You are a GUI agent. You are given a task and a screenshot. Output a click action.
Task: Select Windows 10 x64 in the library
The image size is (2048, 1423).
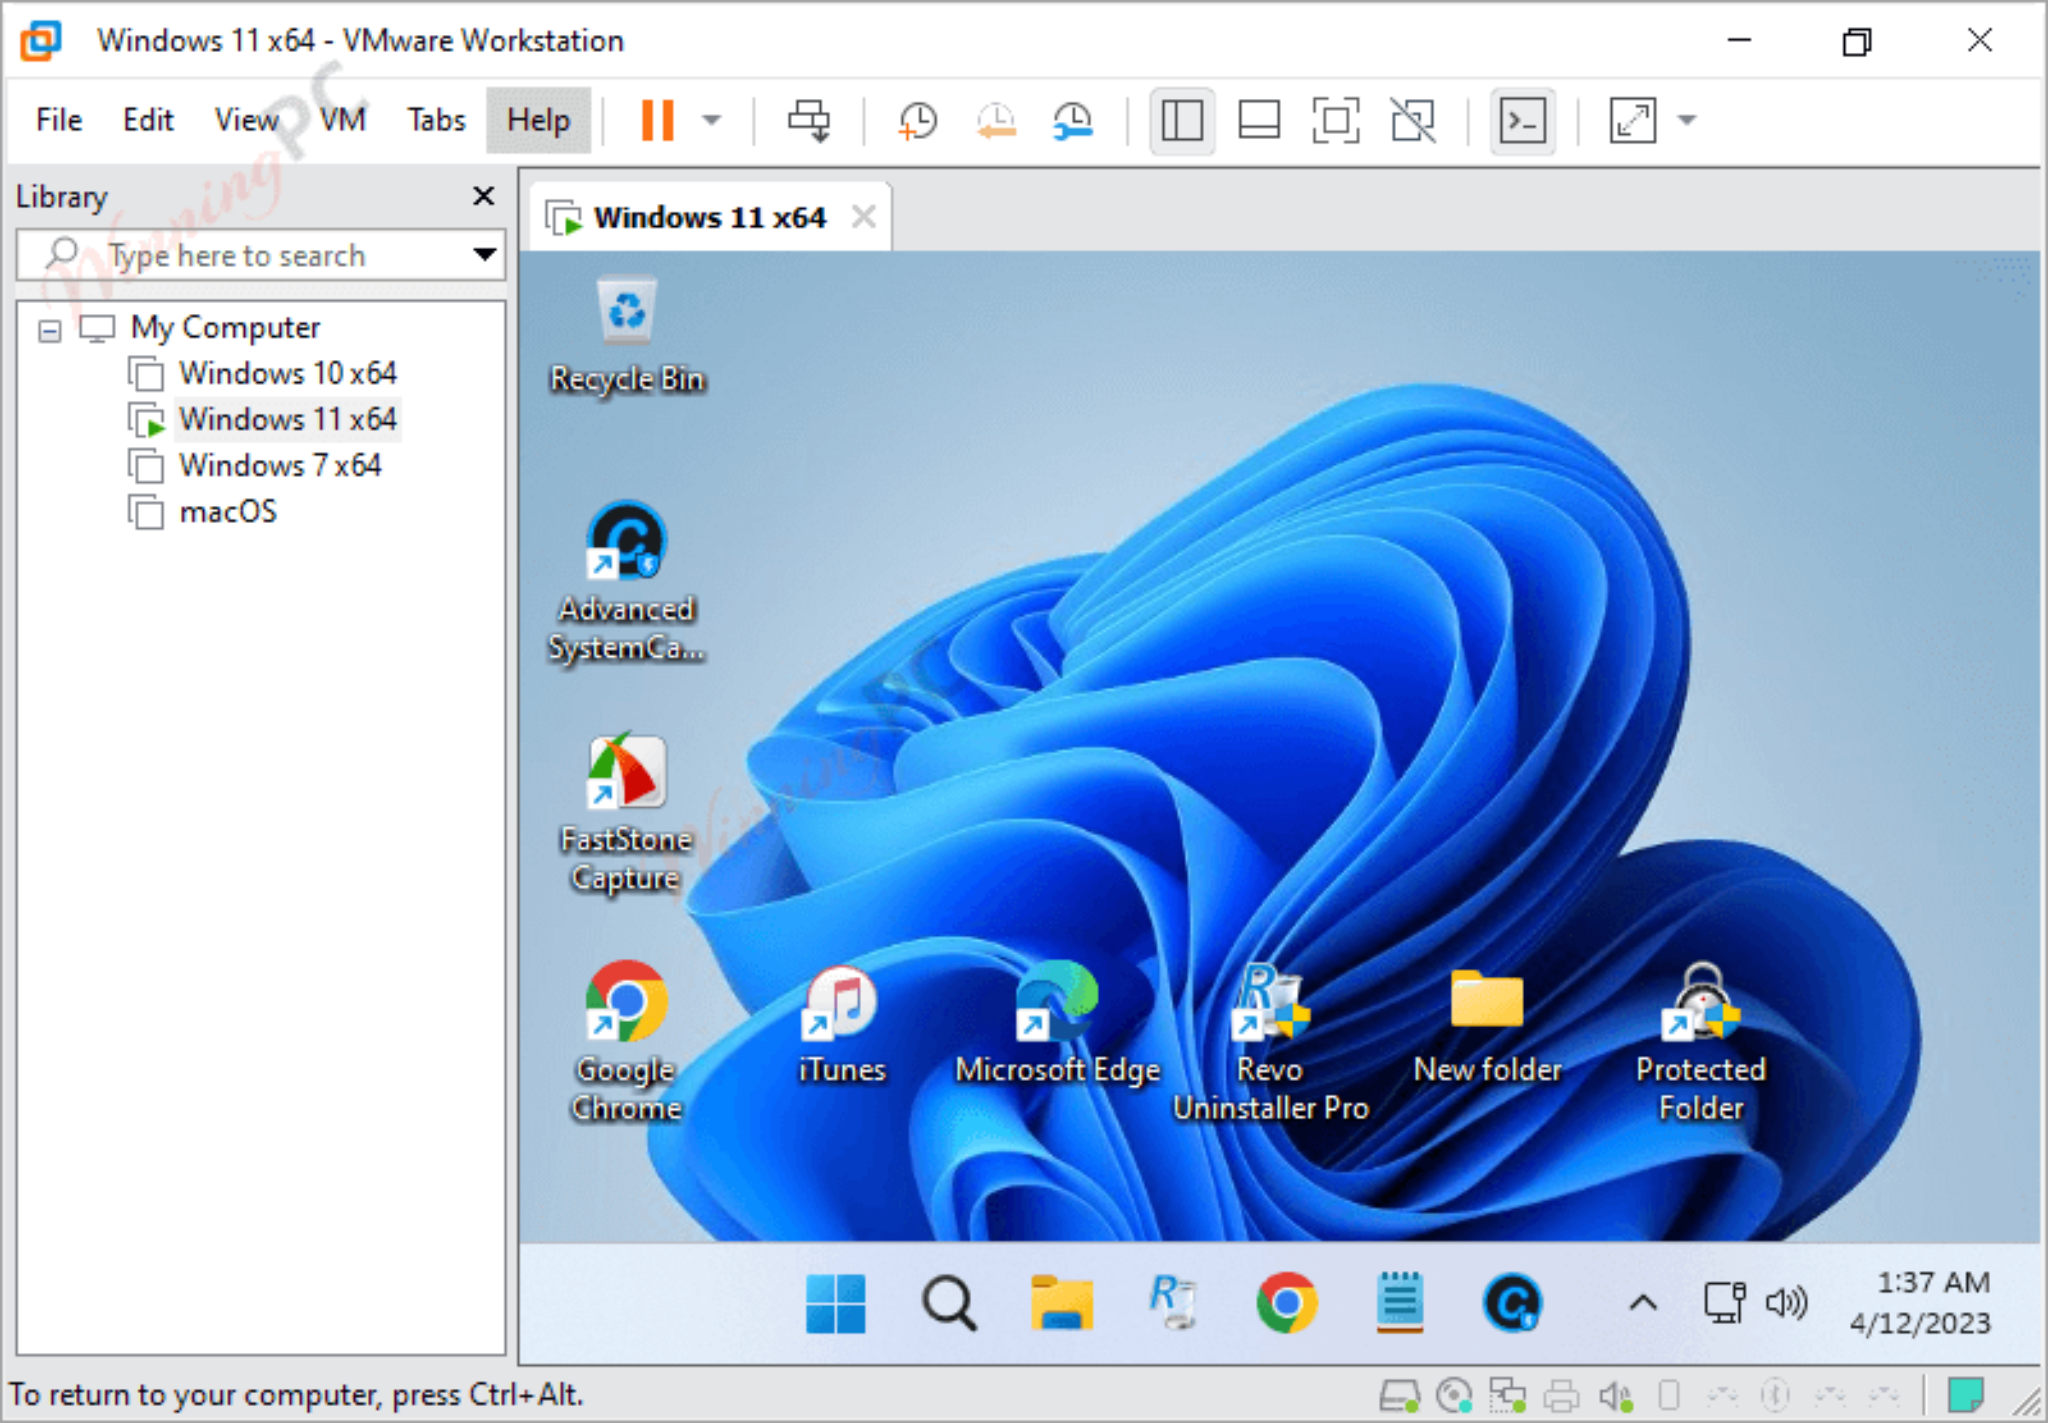(288, 373)
